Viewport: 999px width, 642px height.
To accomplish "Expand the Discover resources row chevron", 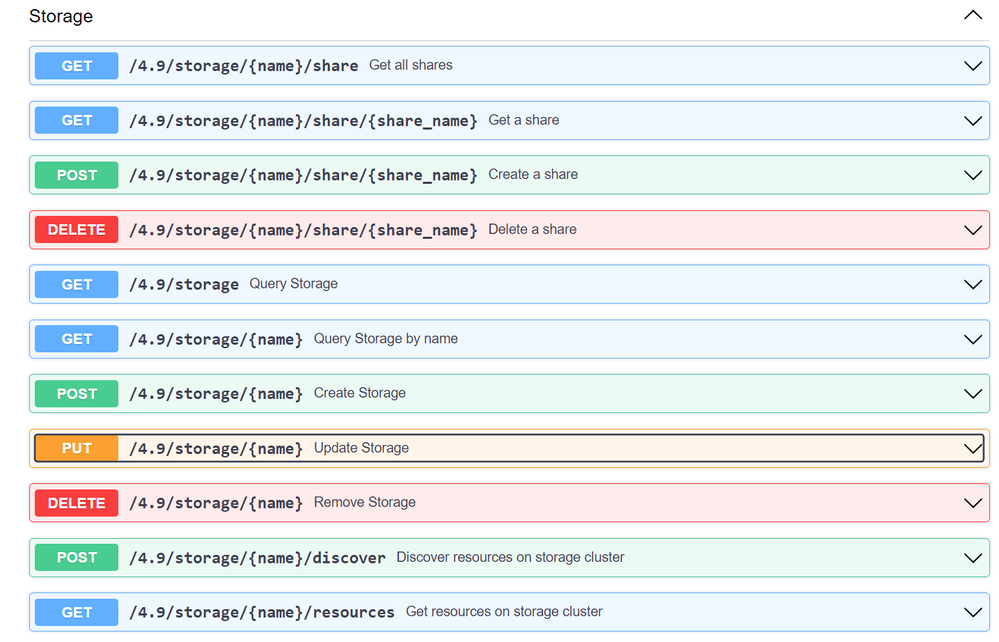I will (x=972, y=558).
